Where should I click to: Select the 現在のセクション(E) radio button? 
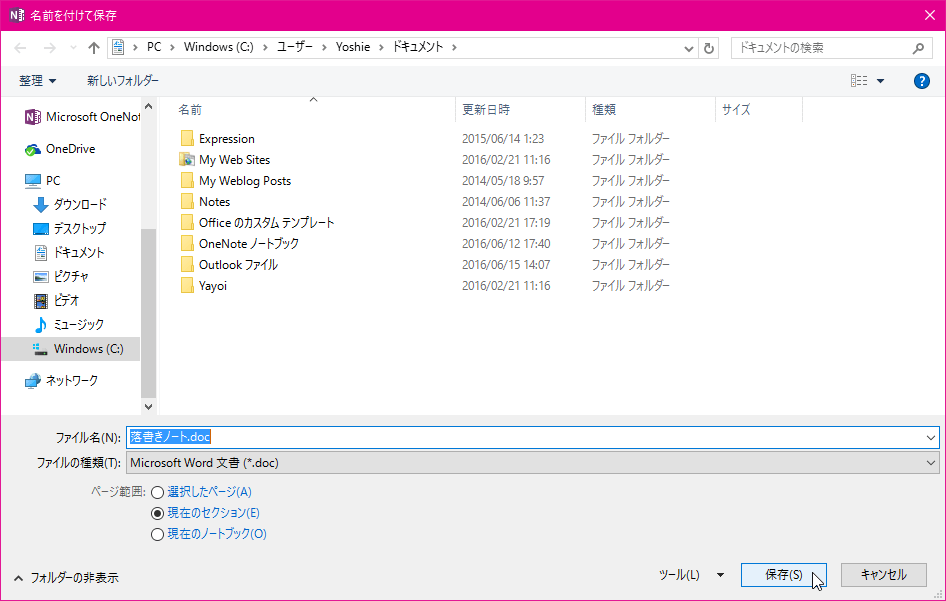point(157,514)
